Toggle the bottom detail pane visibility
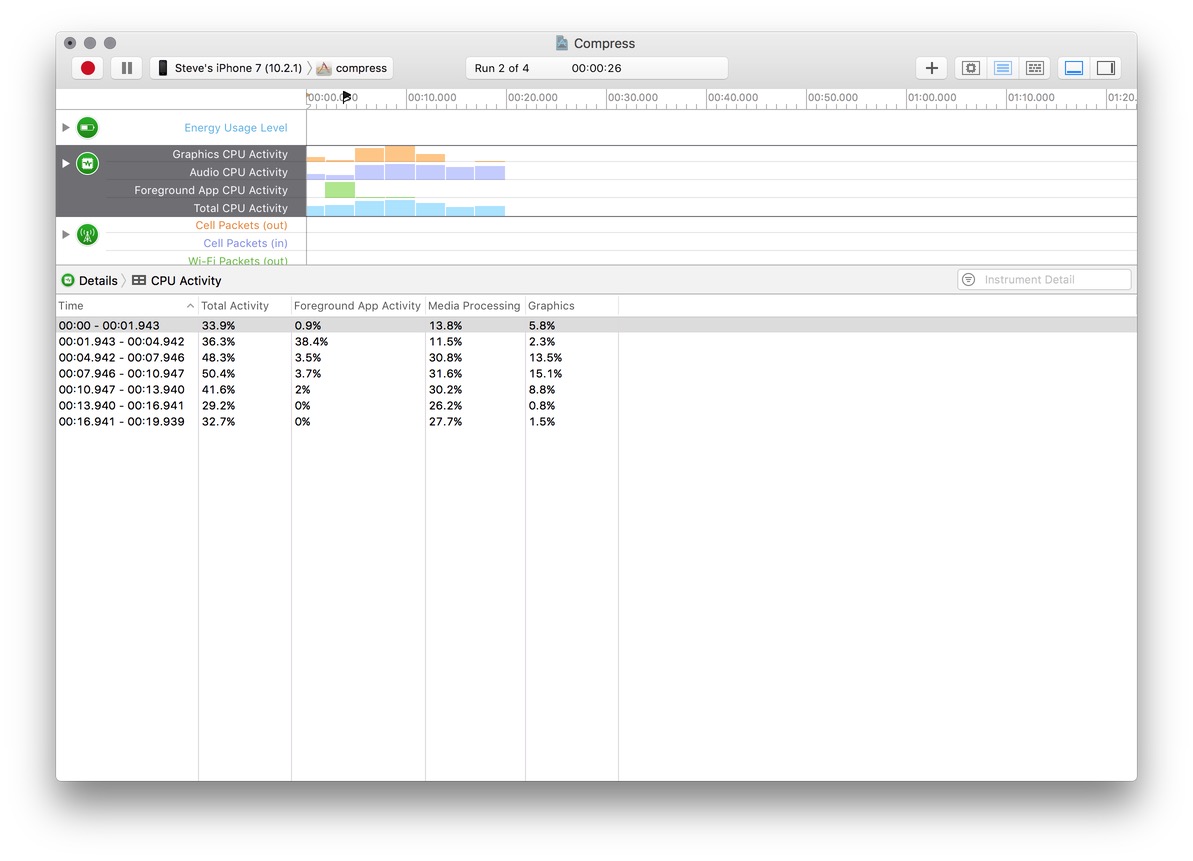This screenshot has height=861, width=1193. coord(1074,68)
